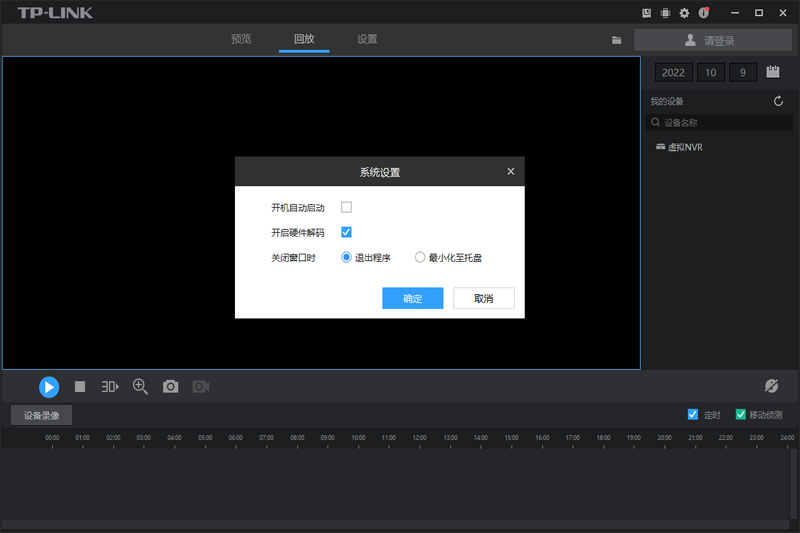The height and width of the screenshot is (533, 800).
Task: Select the 最小化至托盘 radio option
Action: tap(420, 257)
